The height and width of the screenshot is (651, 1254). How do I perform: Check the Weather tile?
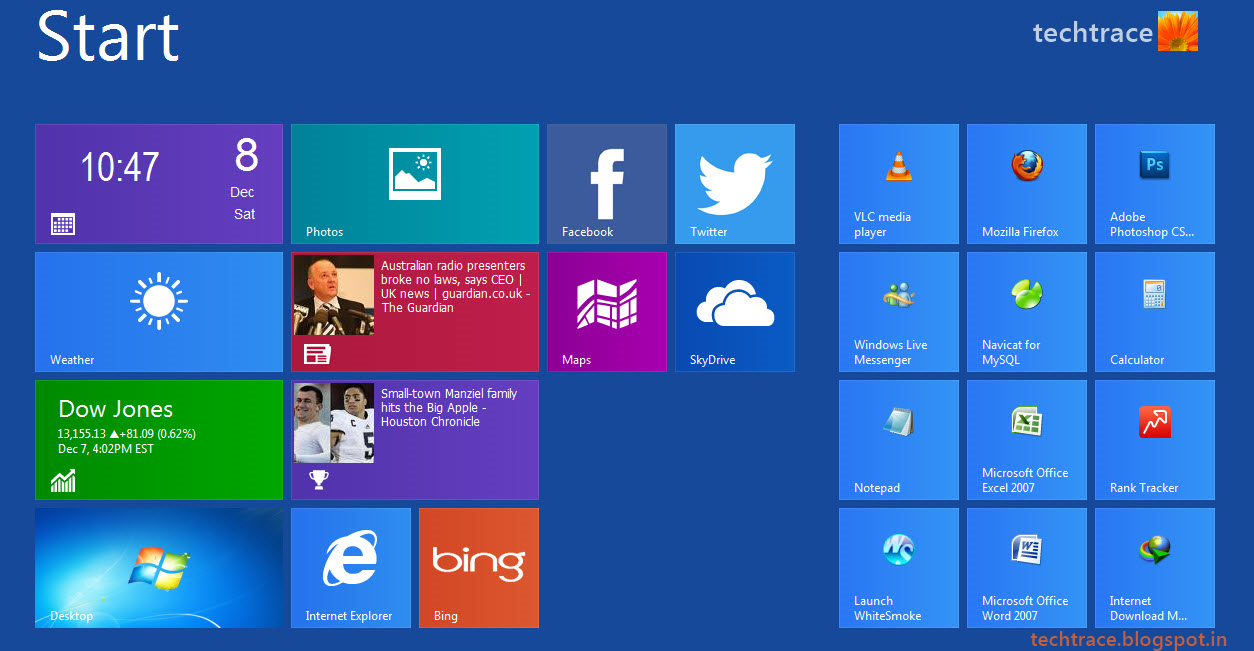click(x=159, y=312)
